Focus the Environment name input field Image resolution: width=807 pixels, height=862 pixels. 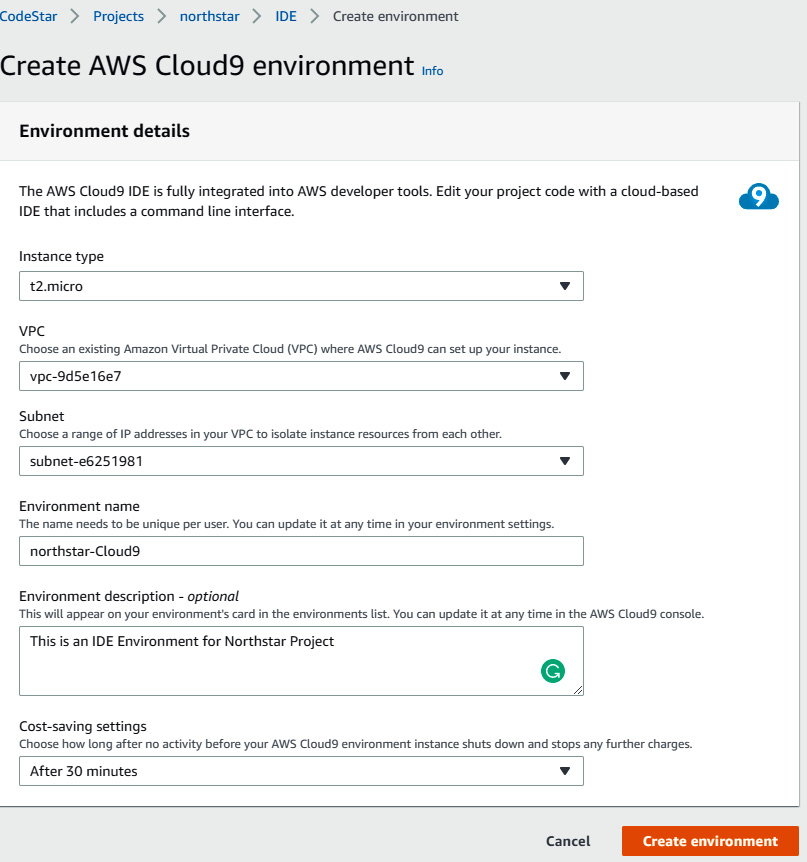[x=301, y=551]
